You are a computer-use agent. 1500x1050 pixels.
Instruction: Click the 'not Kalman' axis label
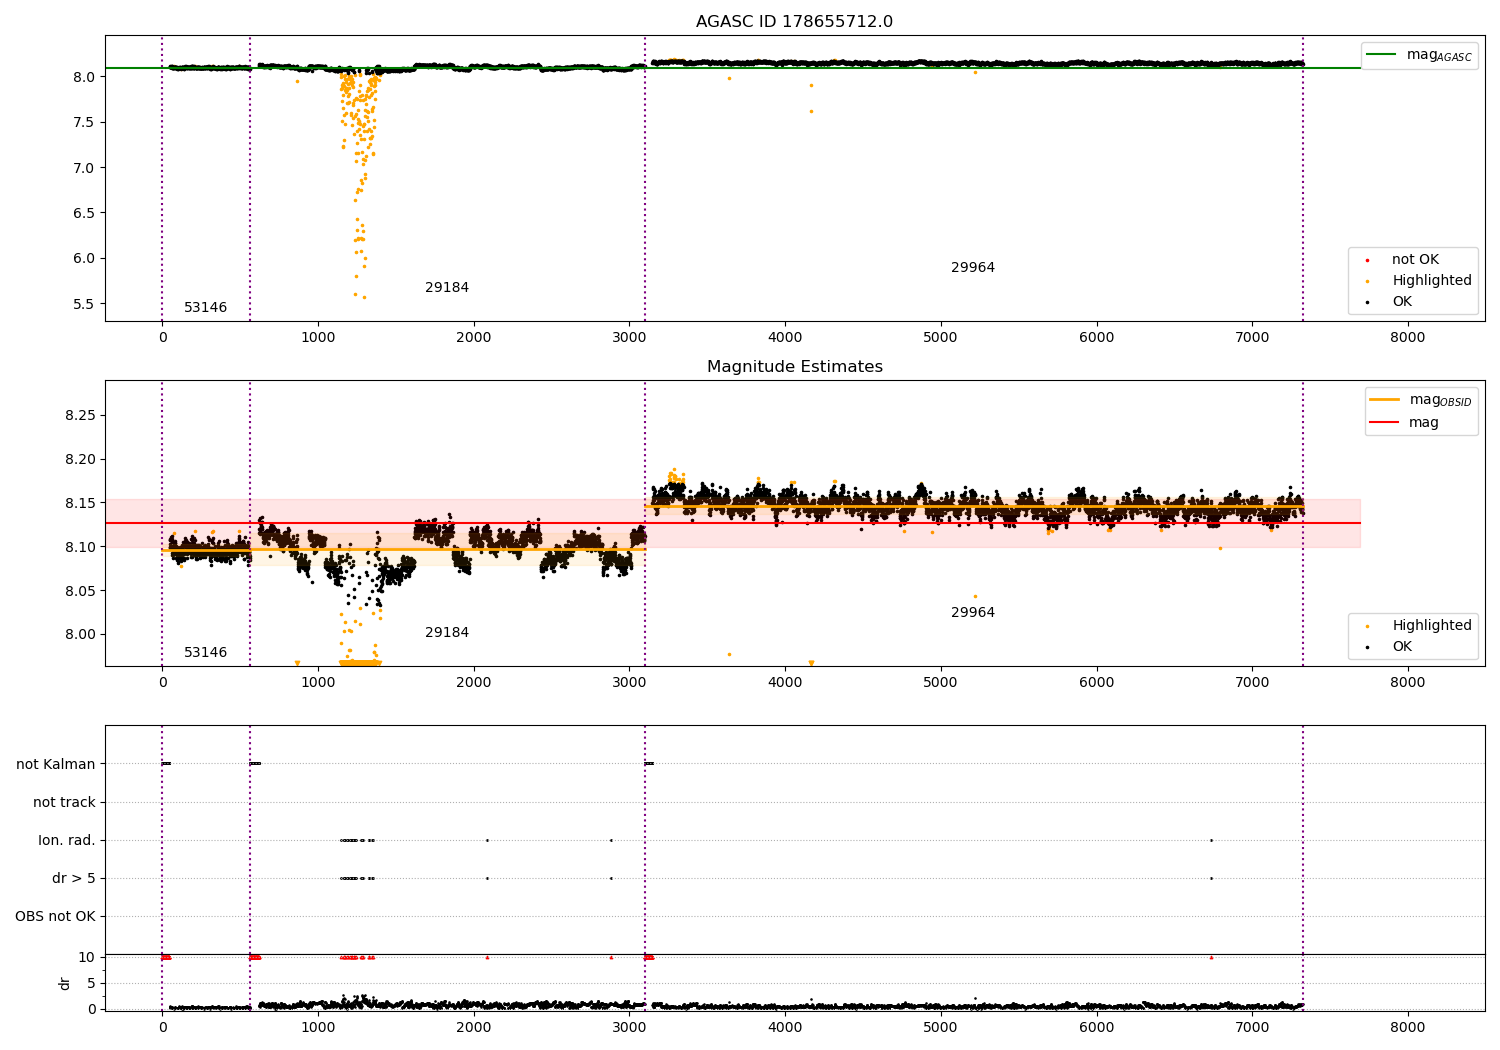coord(56,765)
